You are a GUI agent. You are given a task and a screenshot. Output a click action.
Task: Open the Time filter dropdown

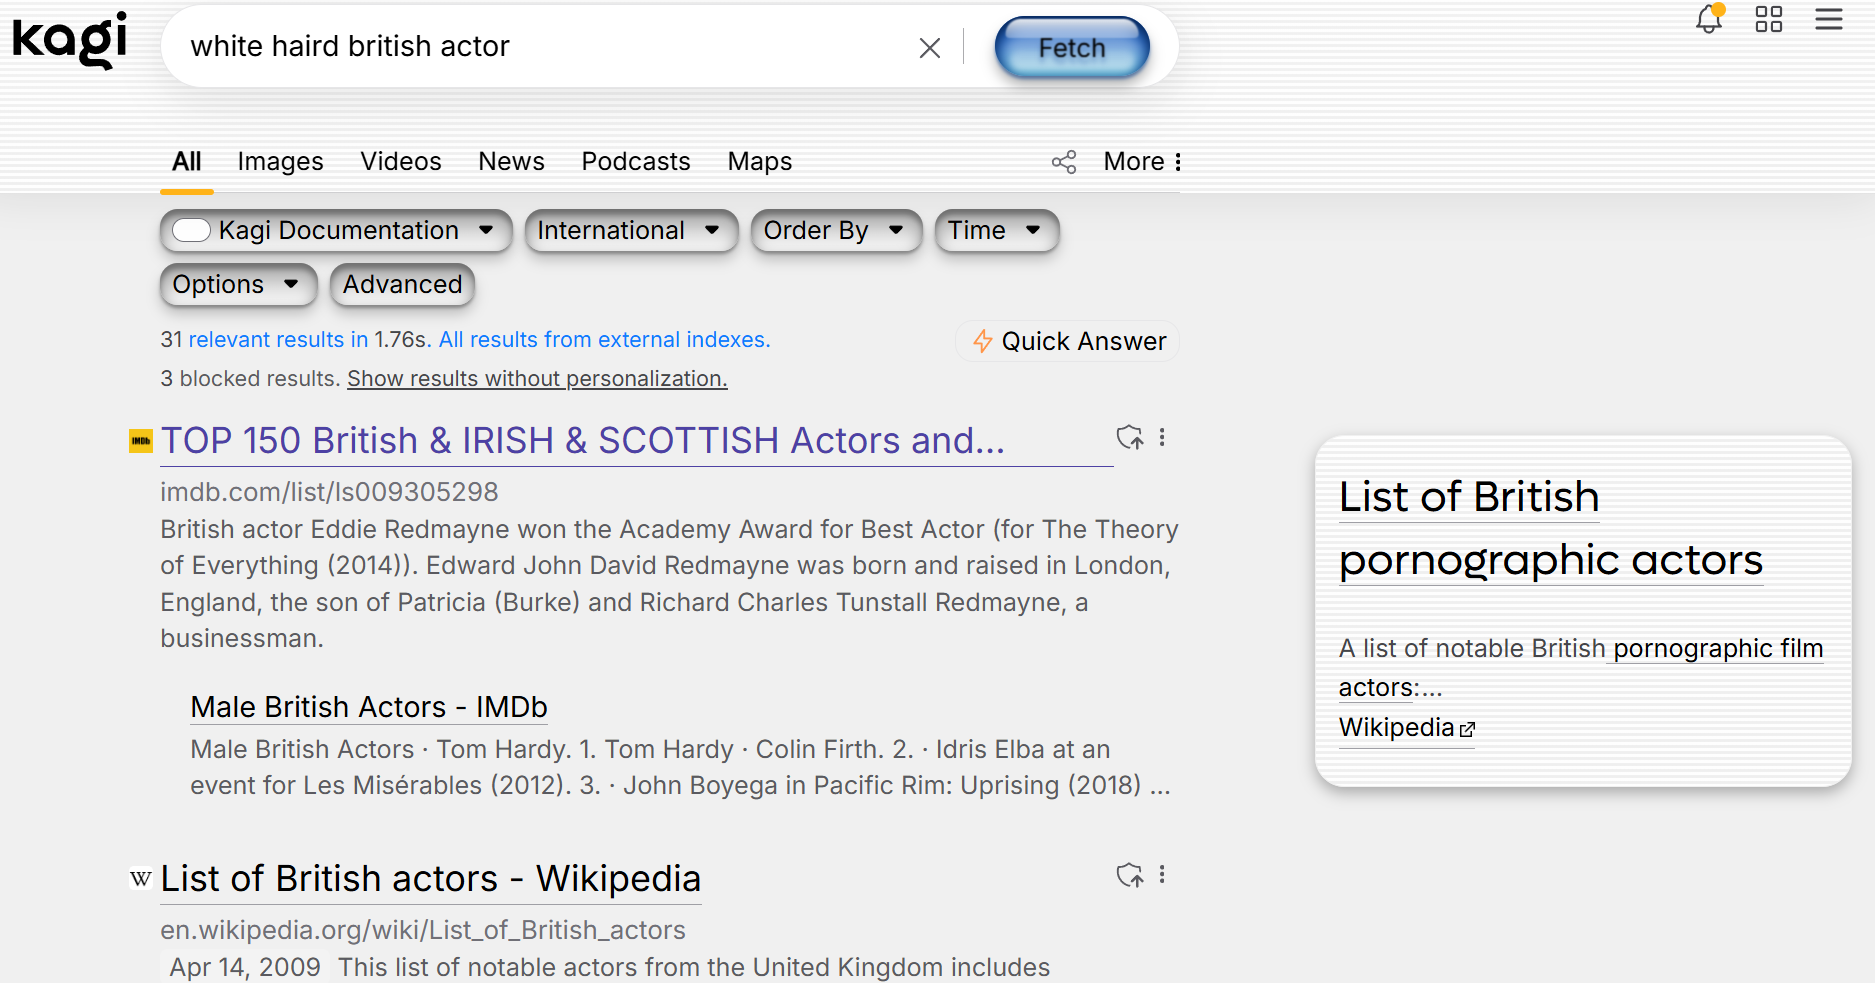pyautogui.click(x=997, y=231)
